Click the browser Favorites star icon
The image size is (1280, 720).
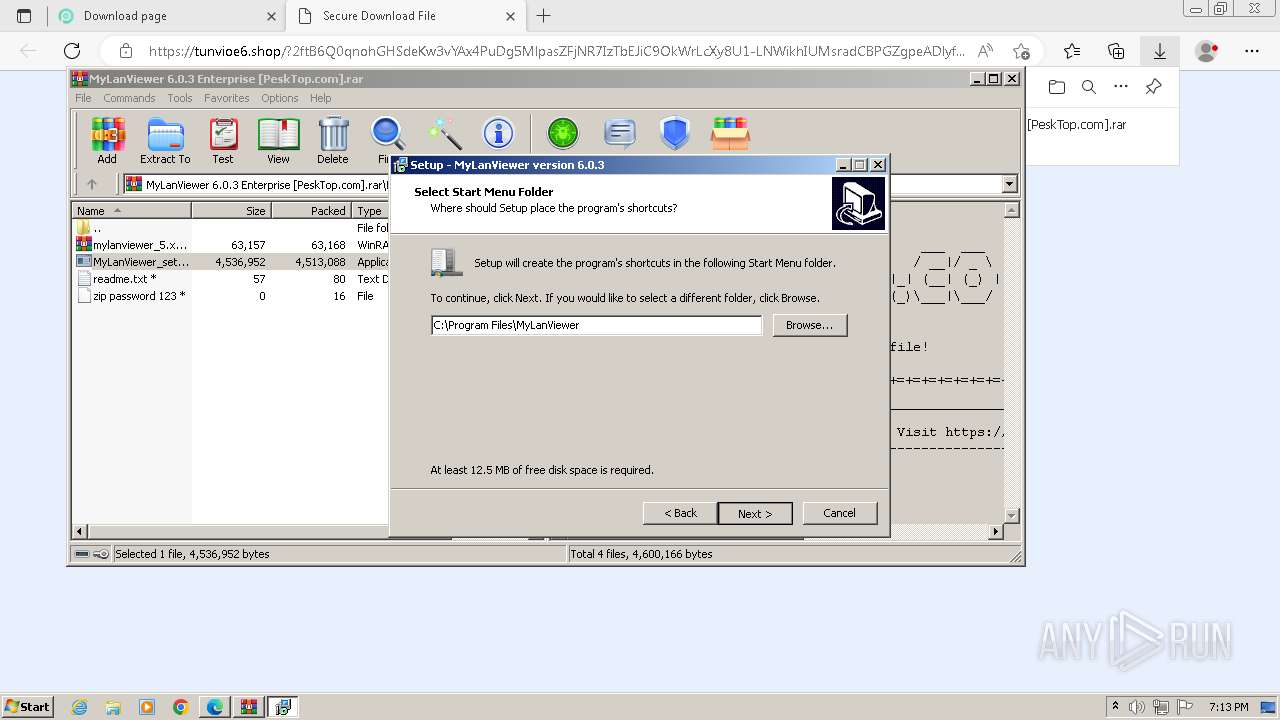tap(1072, 51)
